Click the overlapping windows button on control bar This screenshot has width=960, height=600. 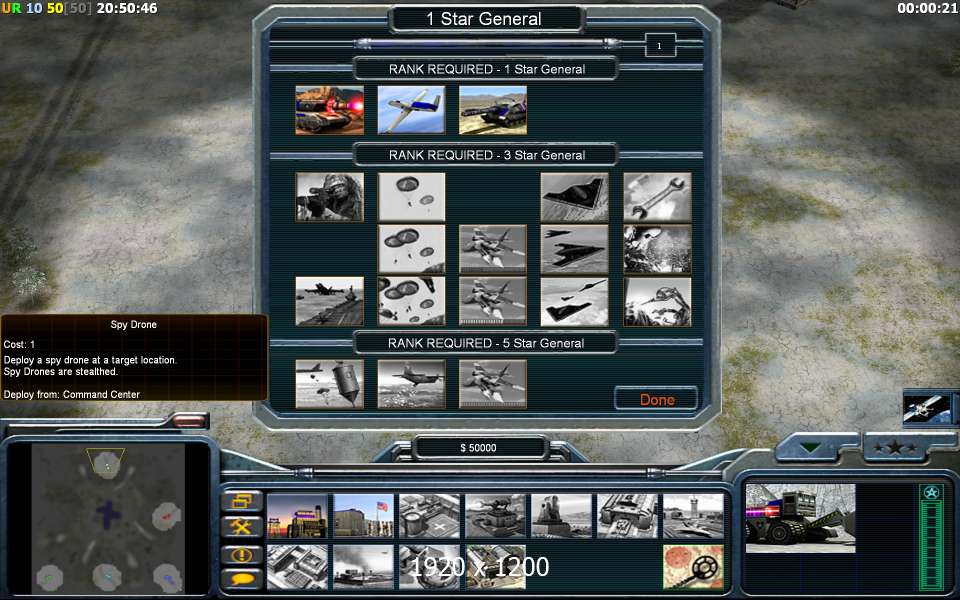pos(242,501)
